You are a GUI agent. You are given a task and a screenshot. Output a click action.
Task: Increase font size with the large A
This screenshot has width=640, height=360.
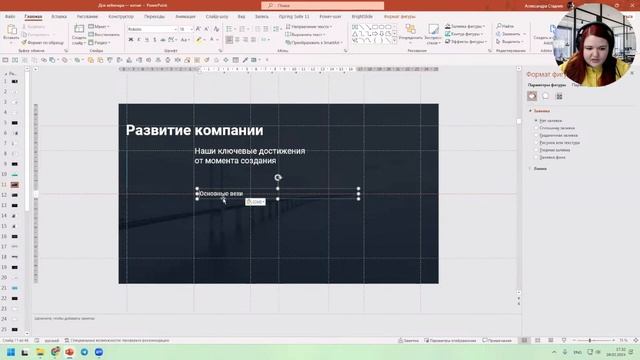(198, 29)
